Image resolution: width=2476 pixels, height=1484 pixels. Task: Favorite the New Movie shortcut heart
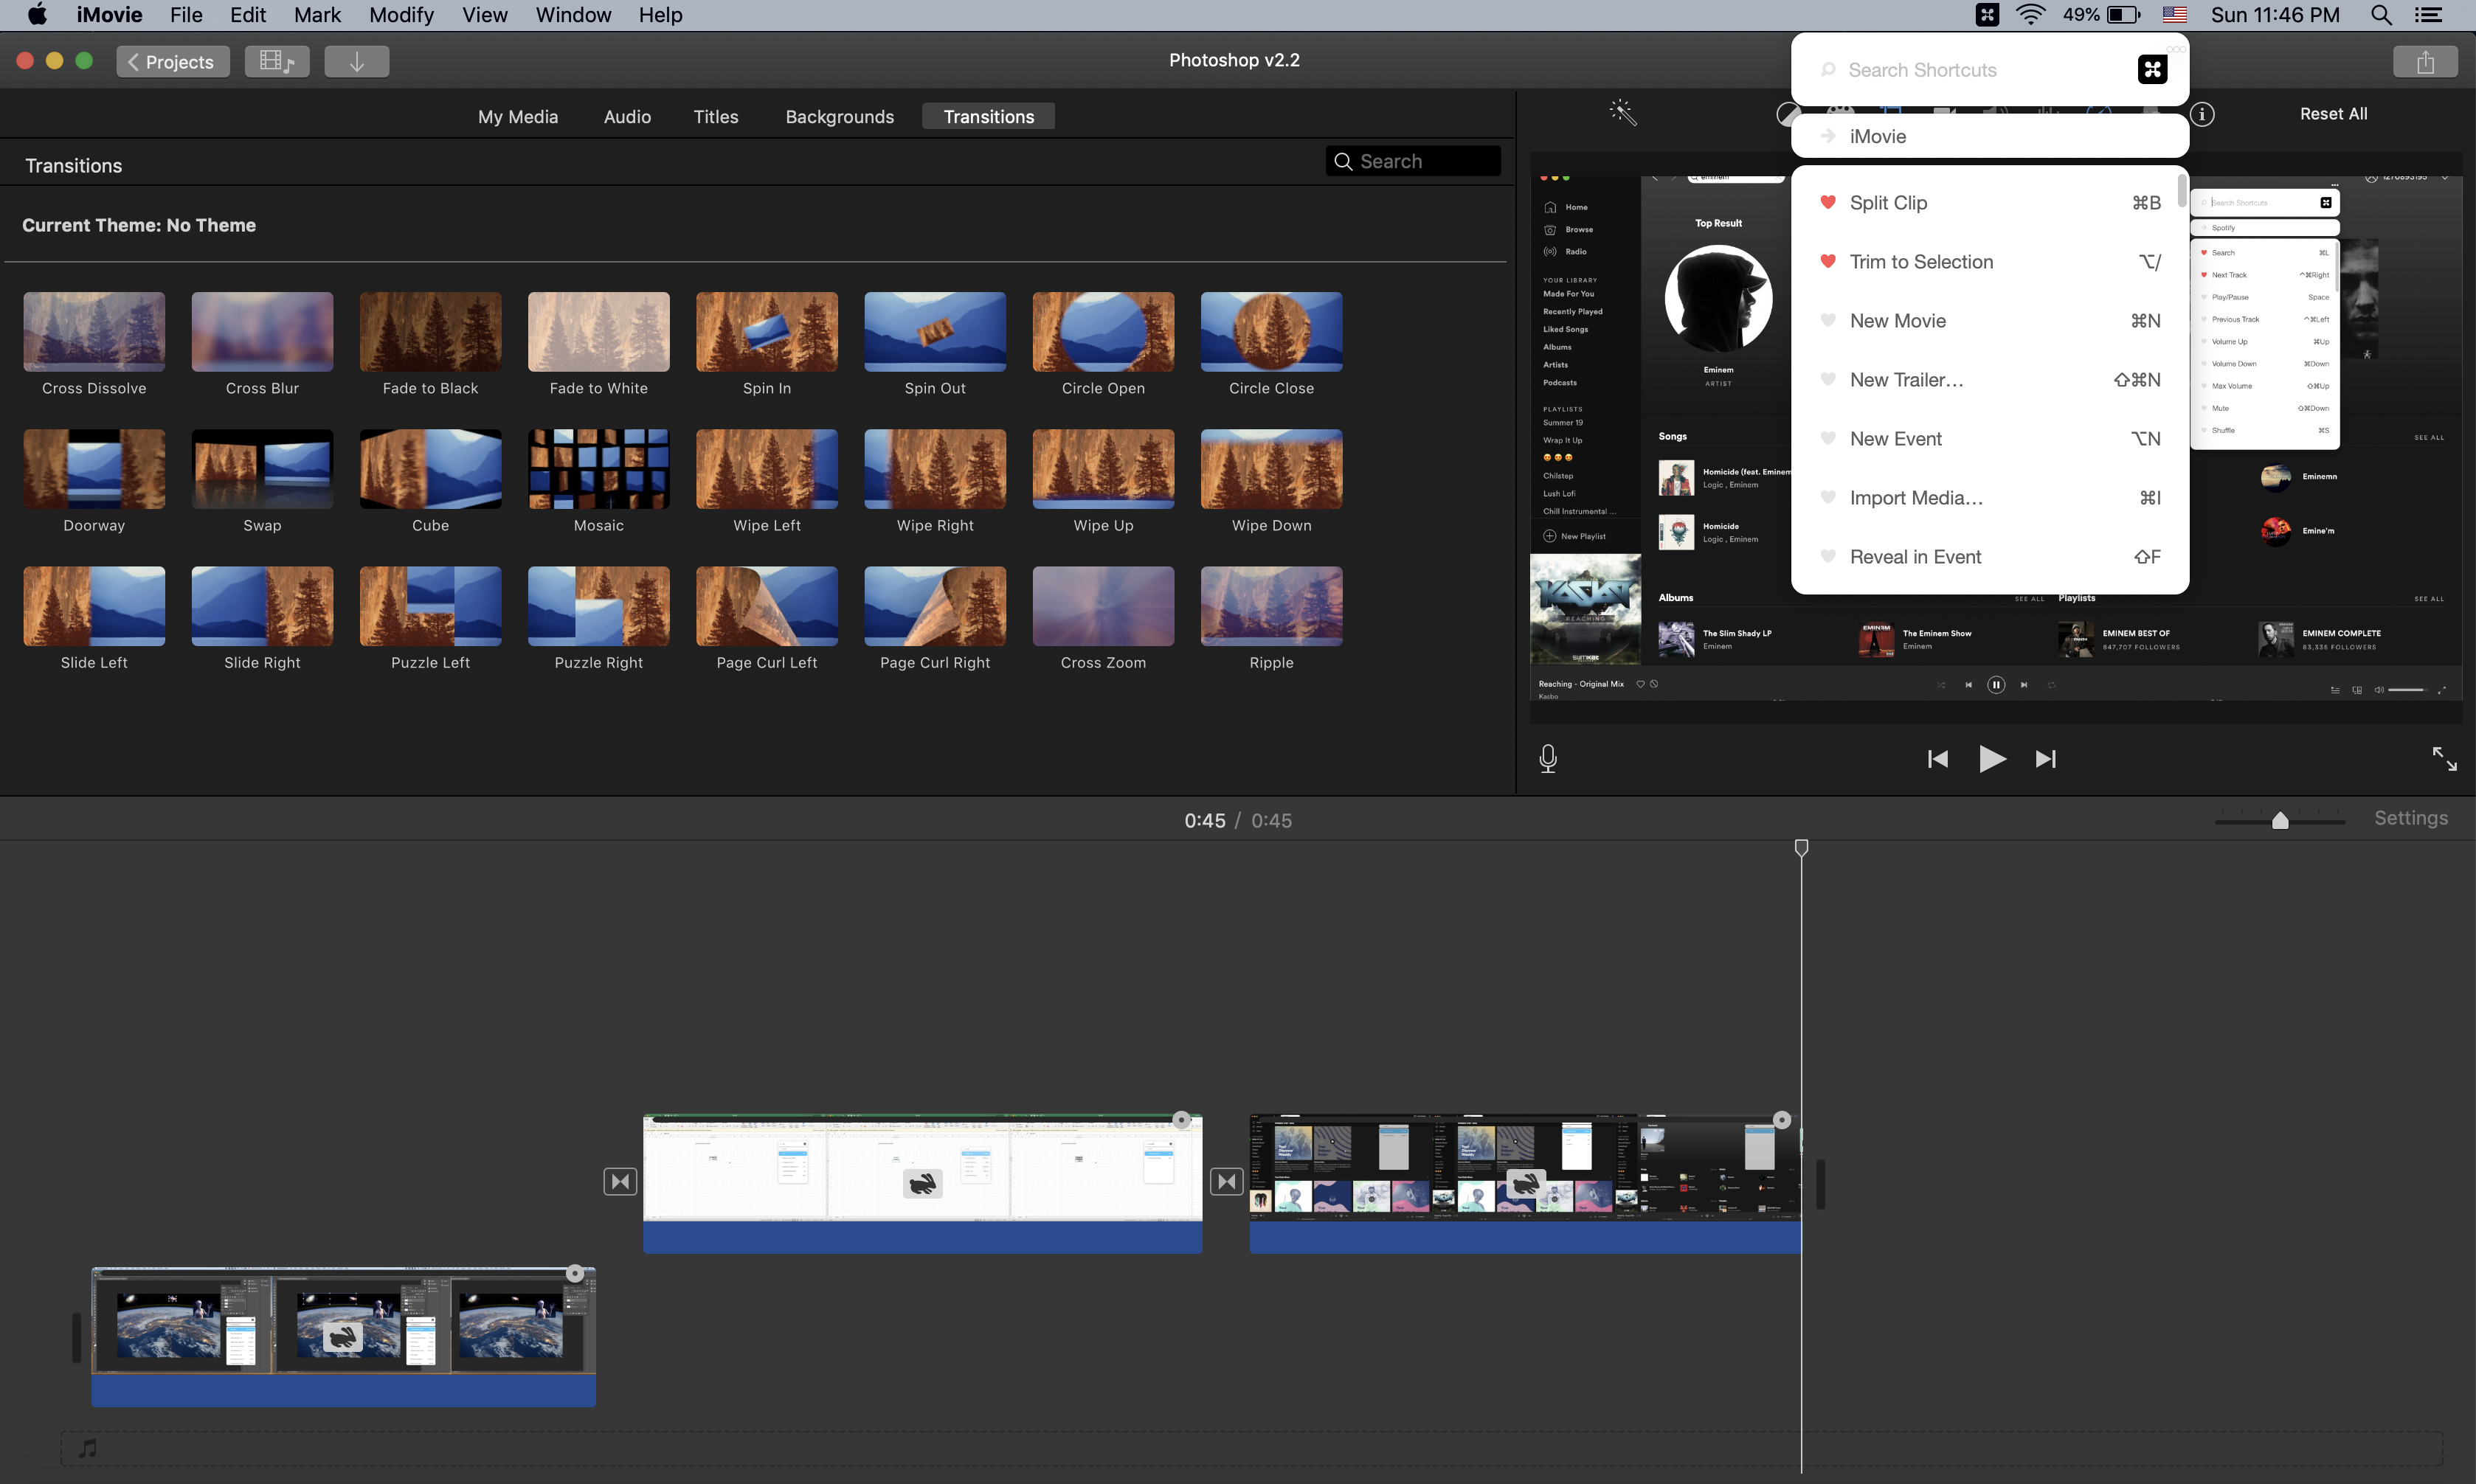point(1828,320)
